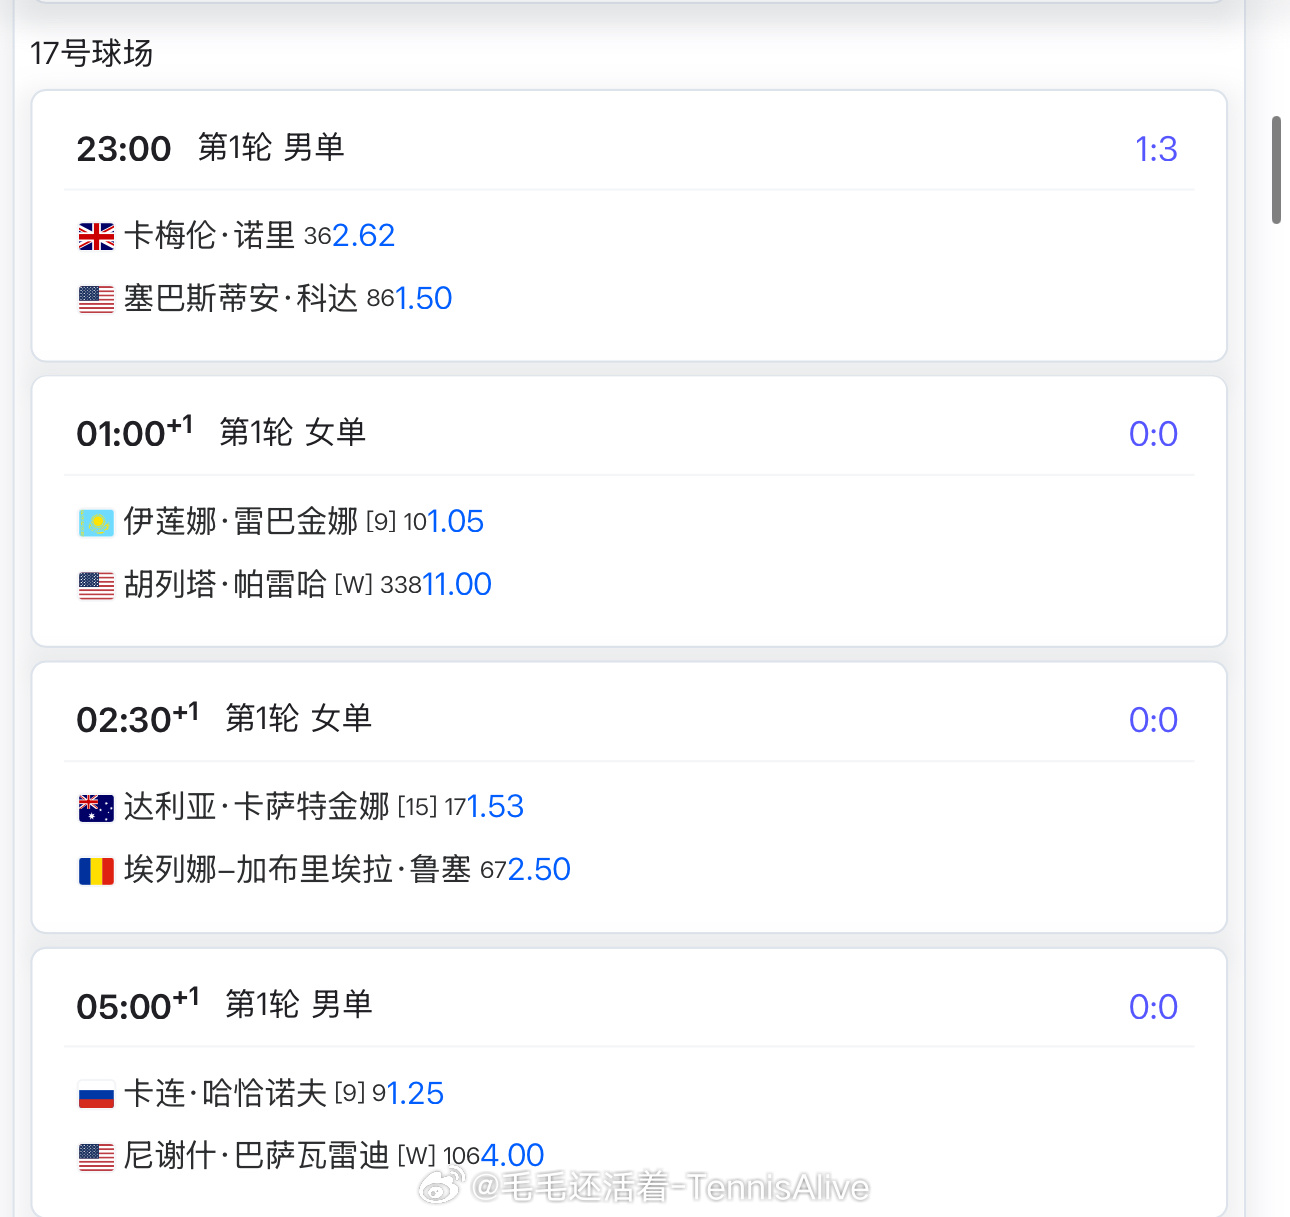Image resolution: width=1290 pixels, height=1217 pixels.
Task: Click the US flag beside 塞巴斯蒂安·科达
Action: [96, 300]
